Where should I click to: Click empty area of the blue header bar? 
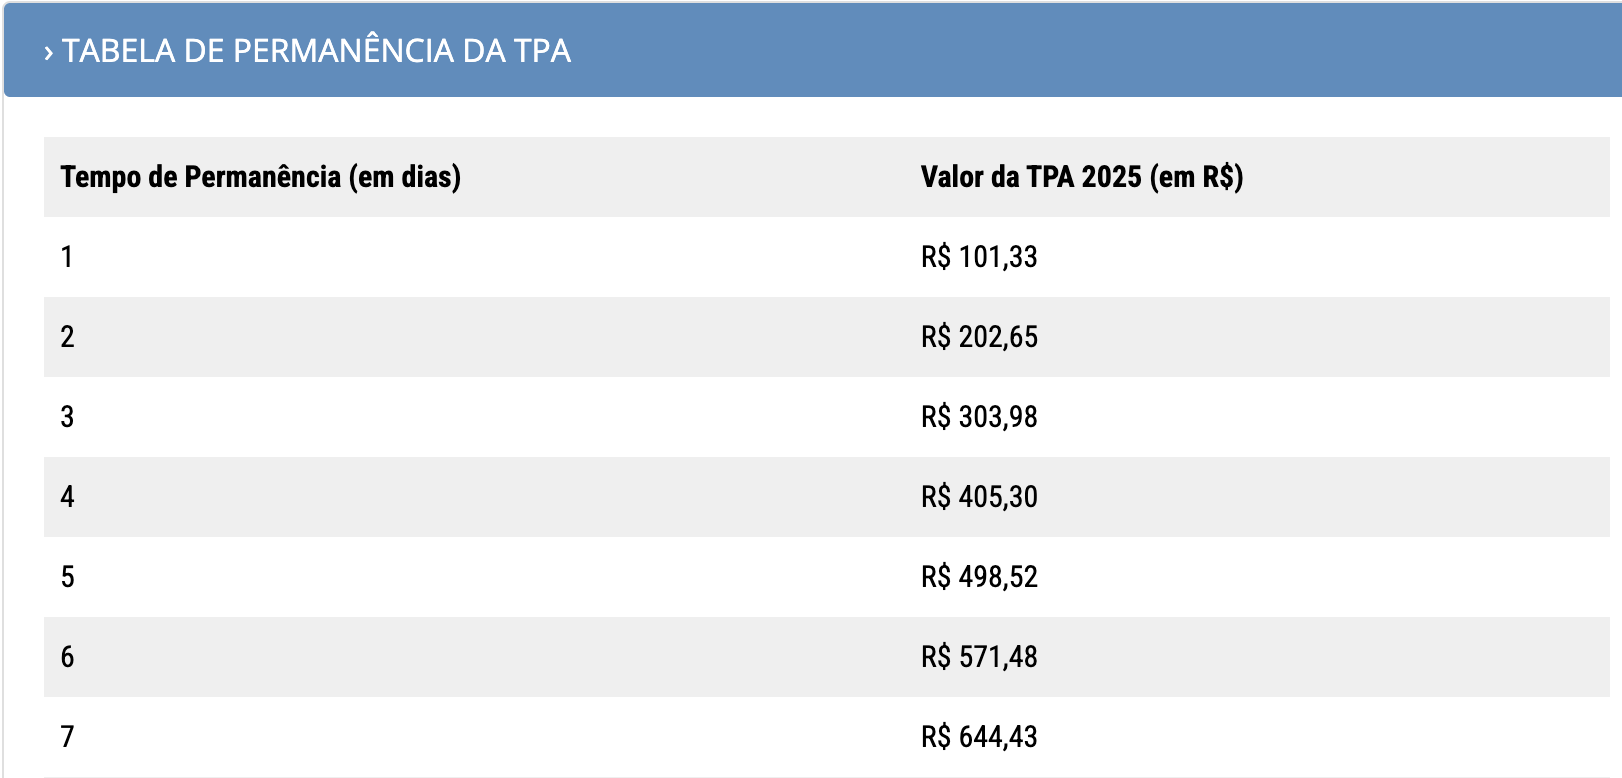[x=1100, y=51]
